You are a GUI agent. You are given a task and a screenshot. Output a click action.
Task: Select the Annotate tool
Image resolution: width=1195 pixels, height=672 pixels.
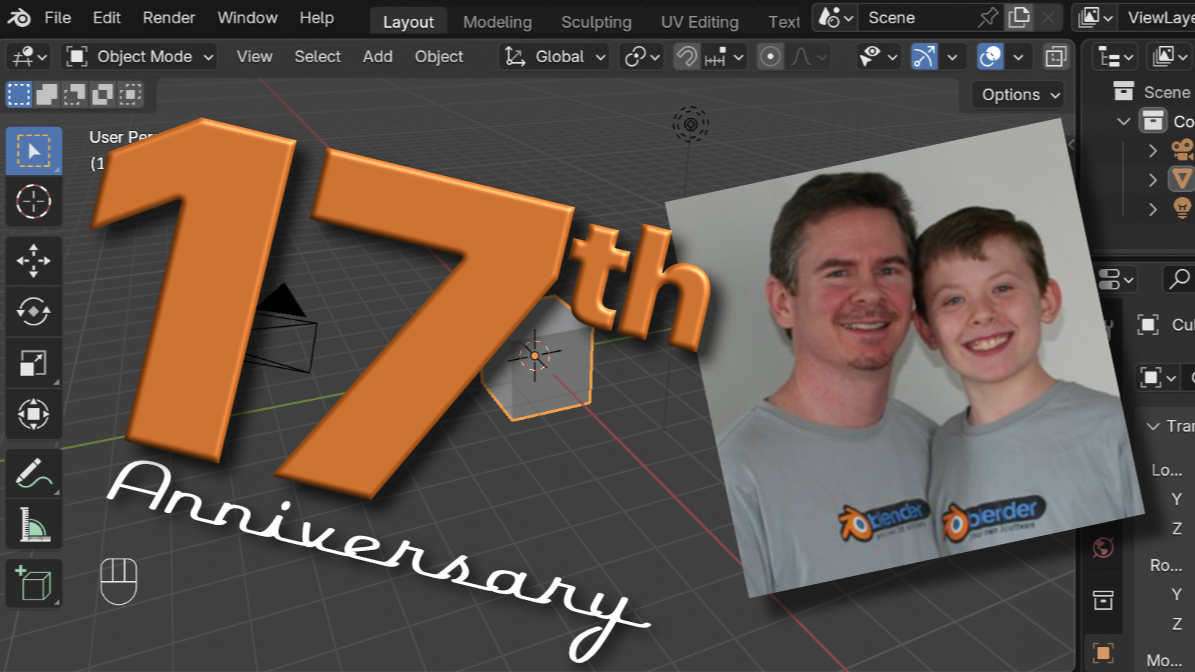[34, 473]
